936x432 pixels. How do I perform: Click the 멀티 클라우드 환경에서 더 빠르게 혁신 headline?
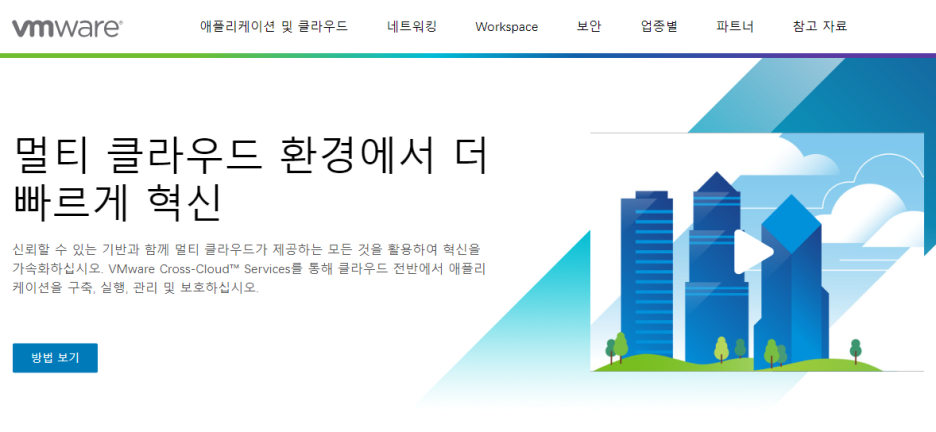point(250,179)
